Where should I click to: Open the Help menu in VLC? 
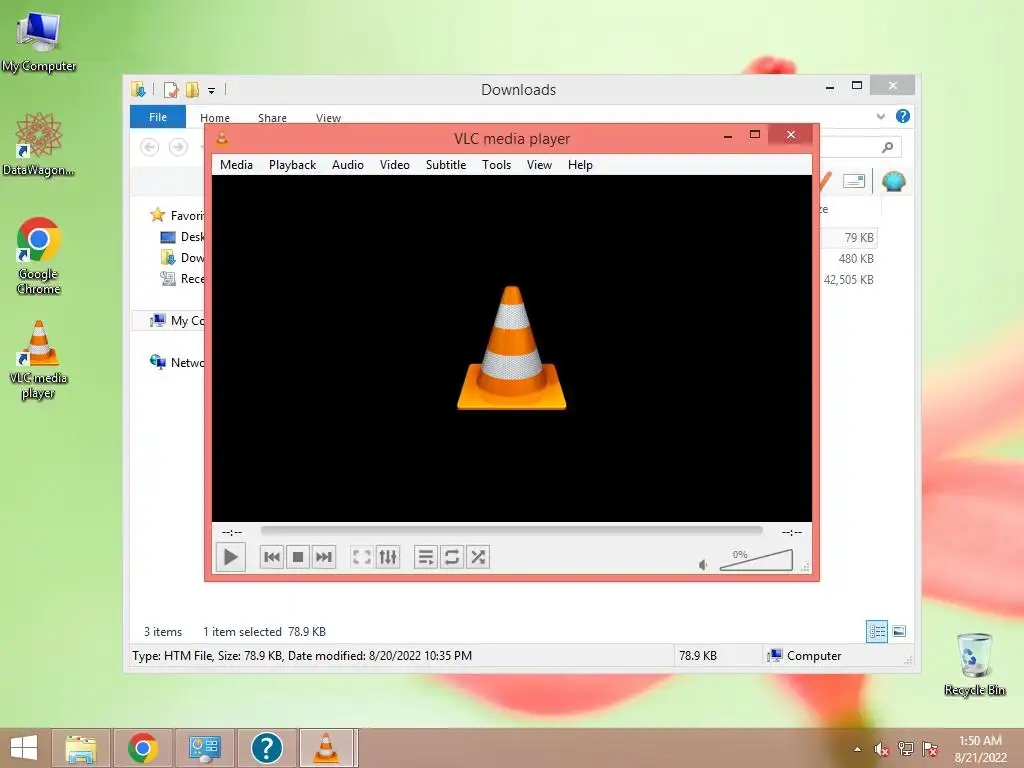coord(580,165)
